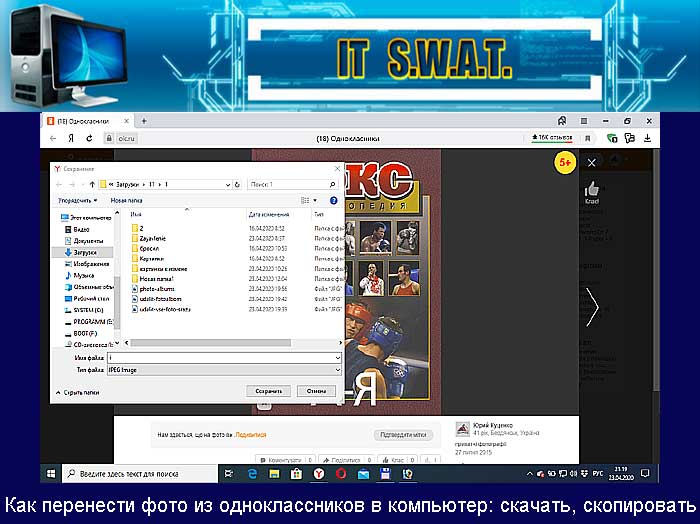Screen dimensions: 700x524
Task: Open Task View on the taskbar
Action: [x=229, y=474]
